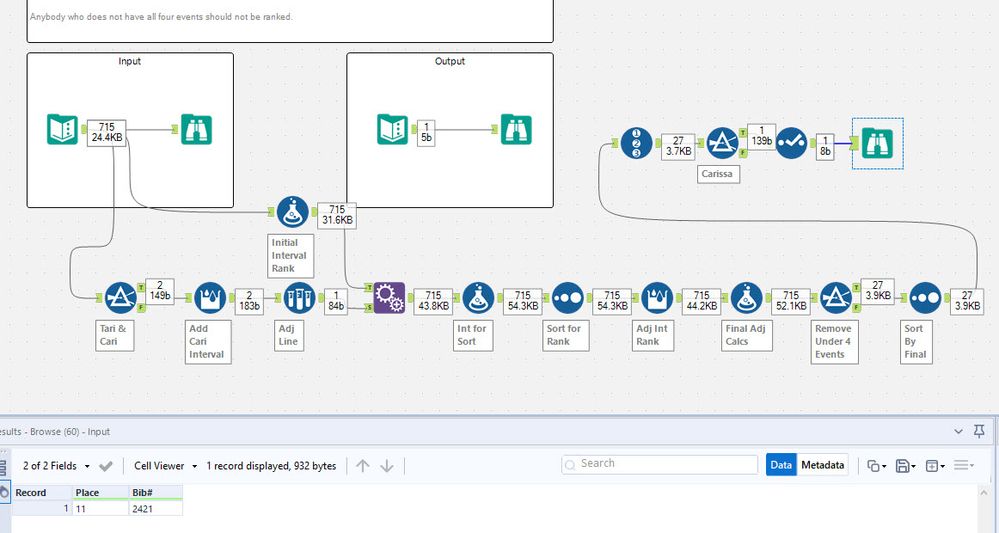The image size is (999, 533).
Task: Go to next record with down arrow
Action: coord(387,465)
